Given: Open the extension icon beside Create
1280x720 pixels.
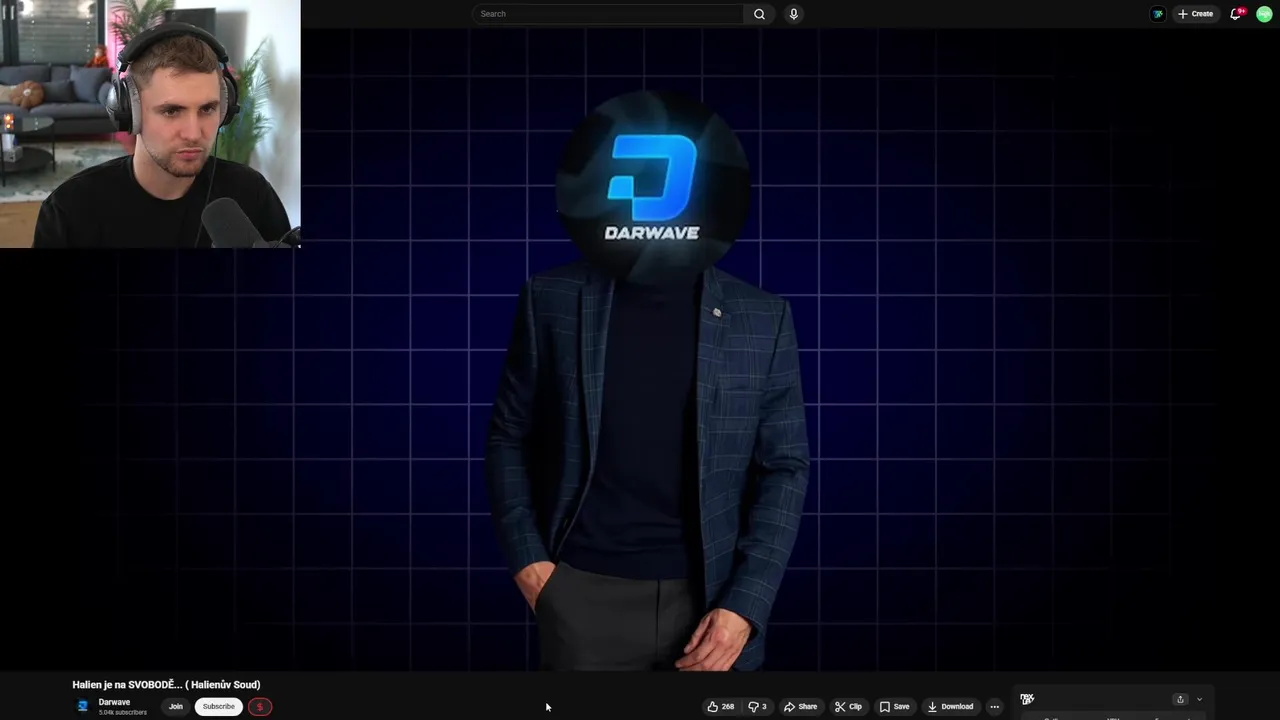Looking at the screenshot, I should tap(1158, 14).
